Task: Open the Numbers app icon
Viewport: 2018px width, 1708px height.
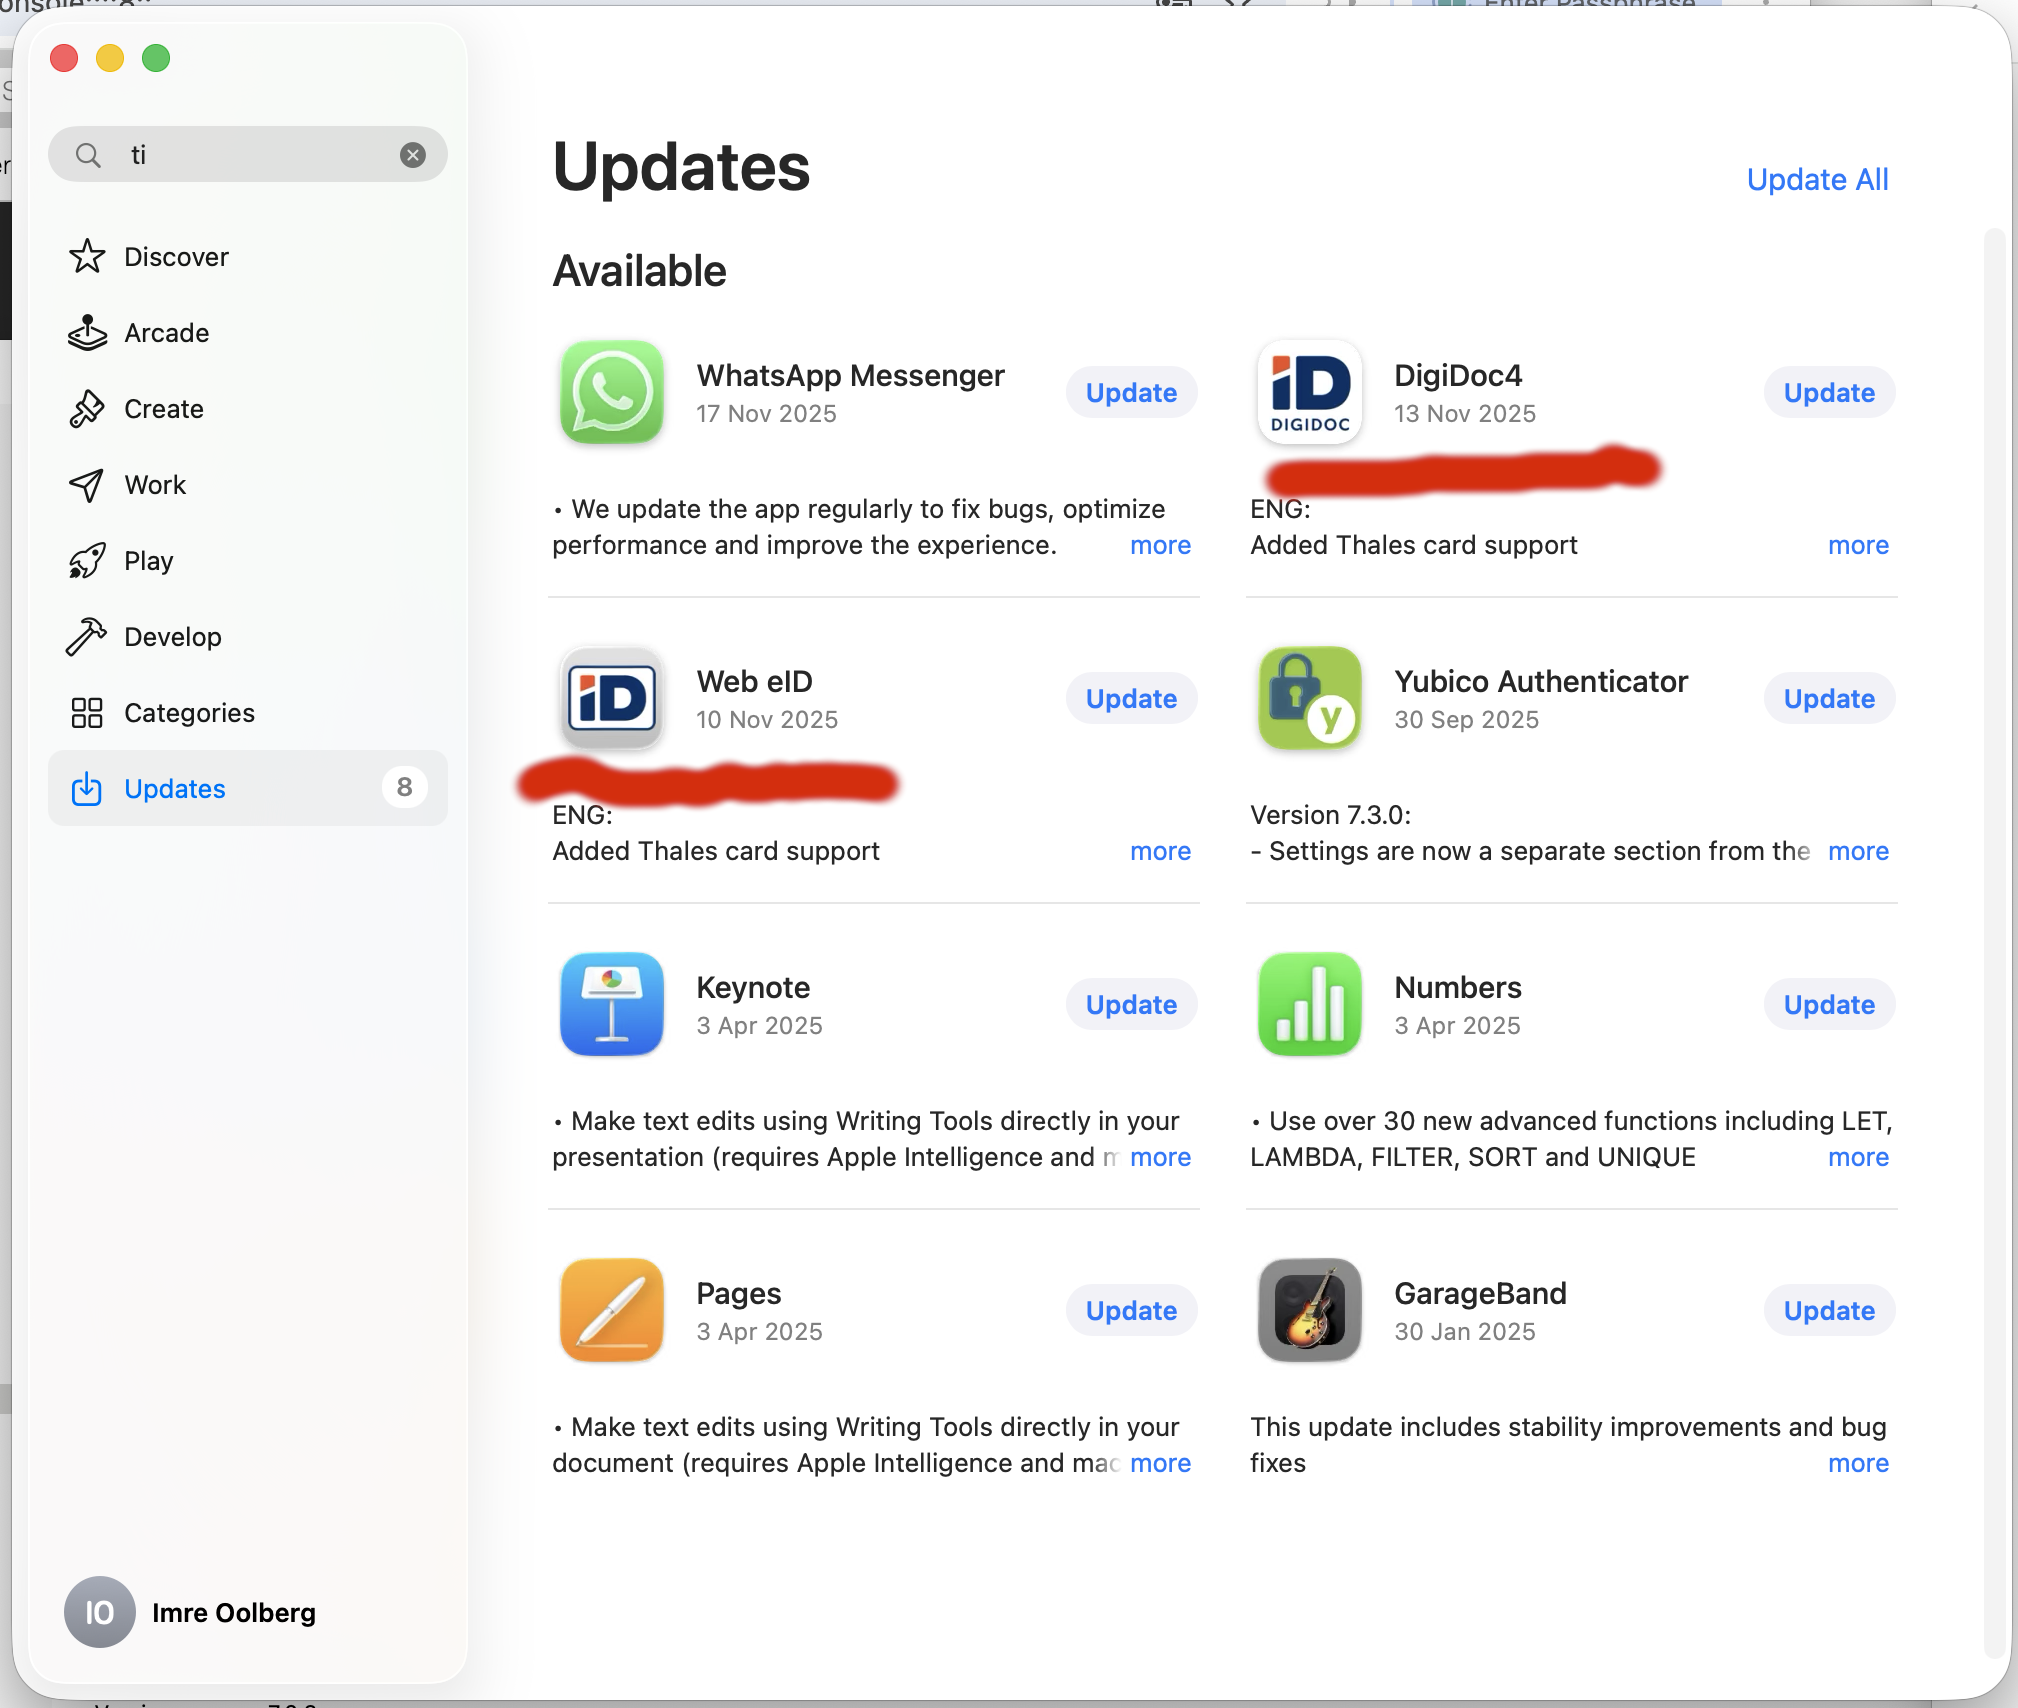Action: click(x=1309, y=1005)
